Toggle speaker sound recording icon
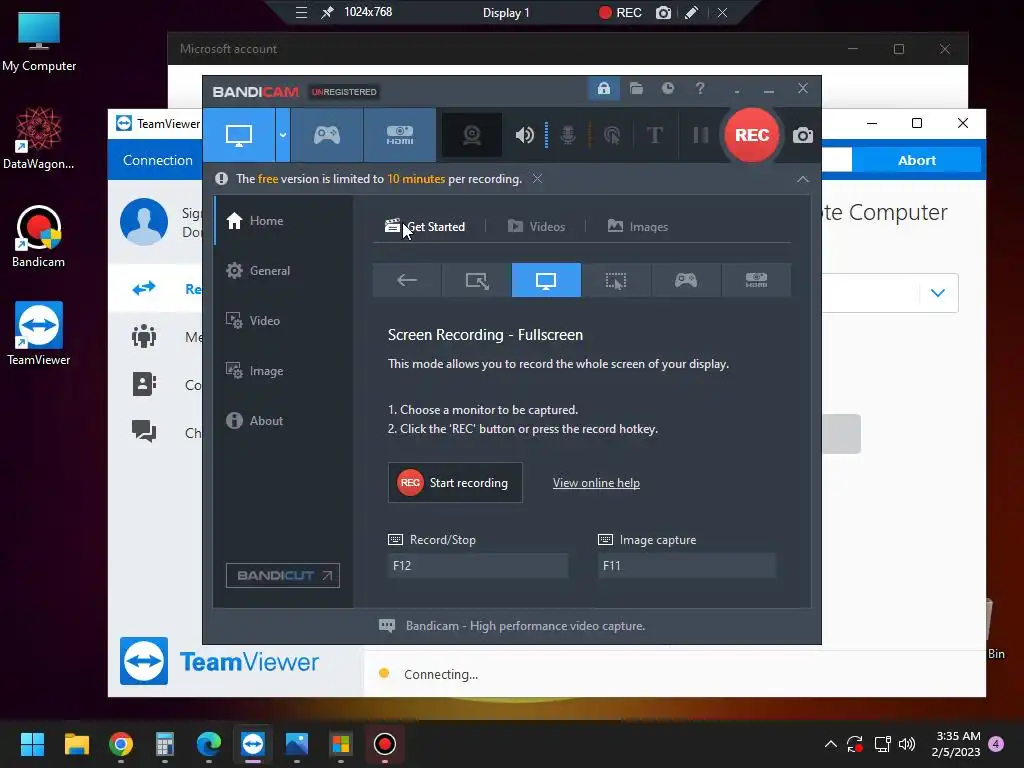Viewport: 1024px width, 768px height. pos(524,135)
